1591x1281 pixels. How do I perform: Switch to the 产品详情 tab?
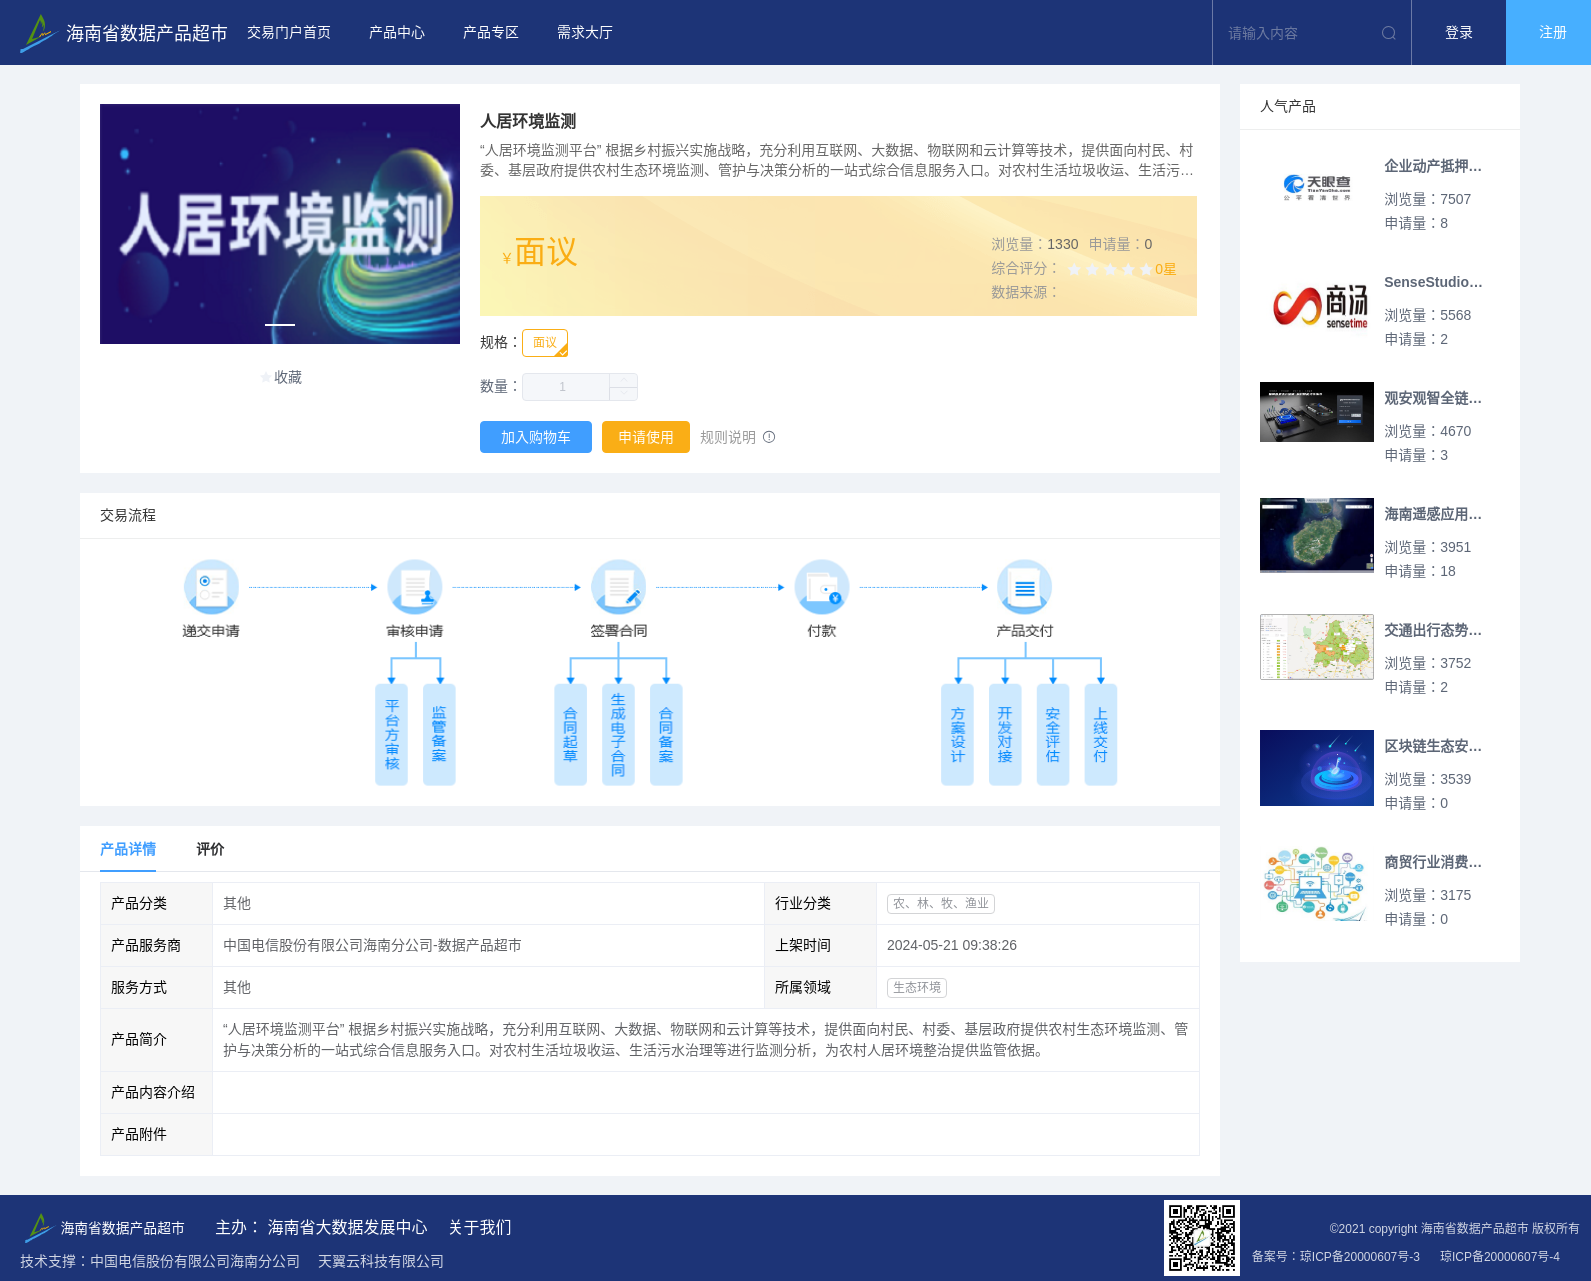point(128,849)
